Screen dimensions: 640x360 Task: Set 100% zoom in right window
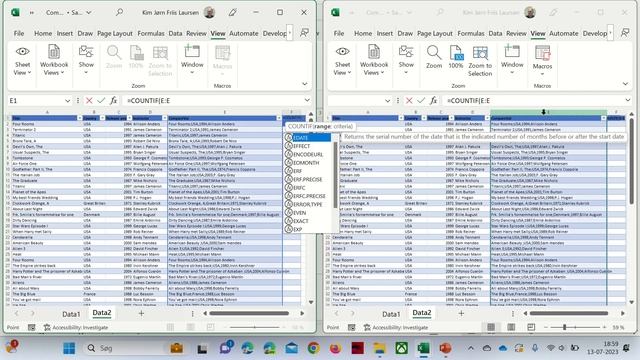456,57
